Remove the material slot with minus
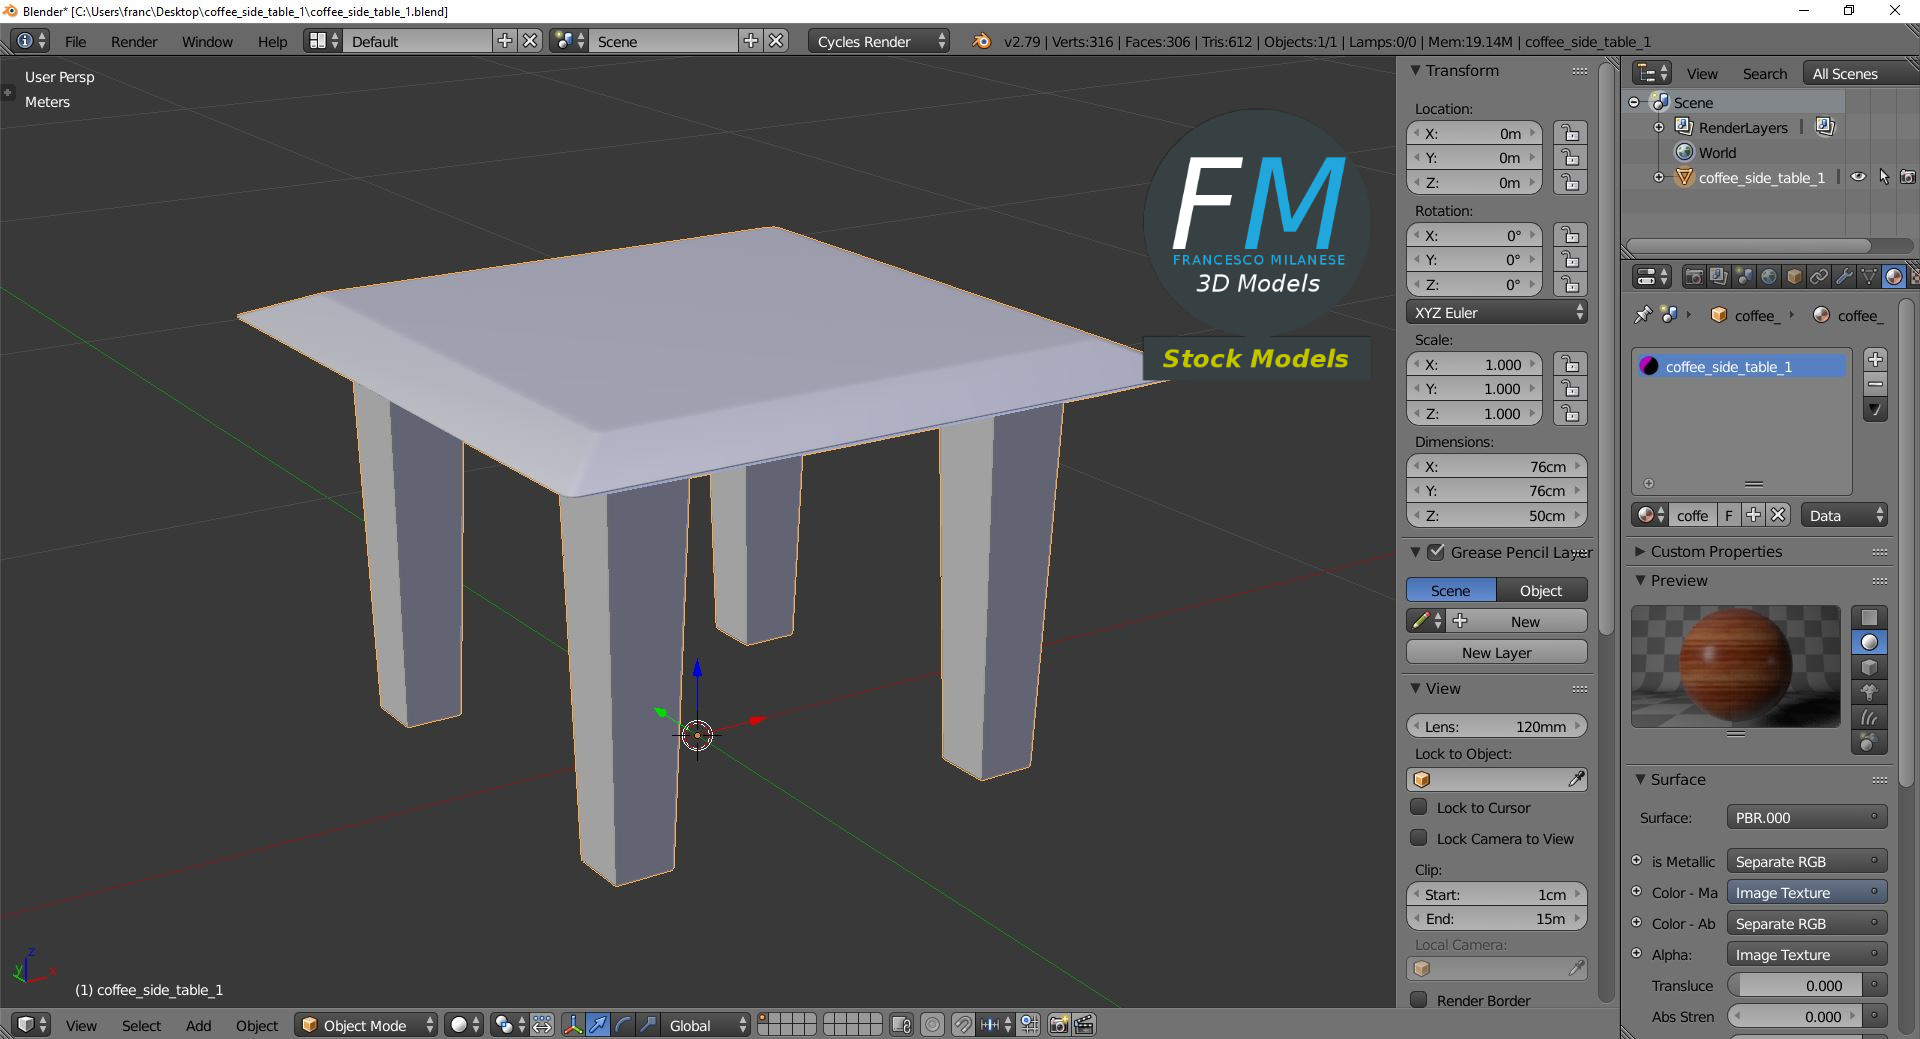The height and width of the screenshot is (1039, 1920). coord(1876,385)
